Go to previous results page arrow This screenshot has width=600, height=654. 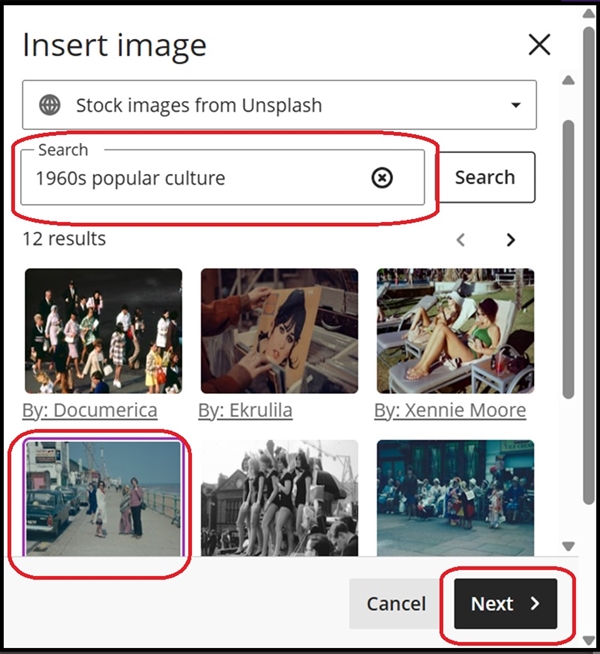pos(461,240)
